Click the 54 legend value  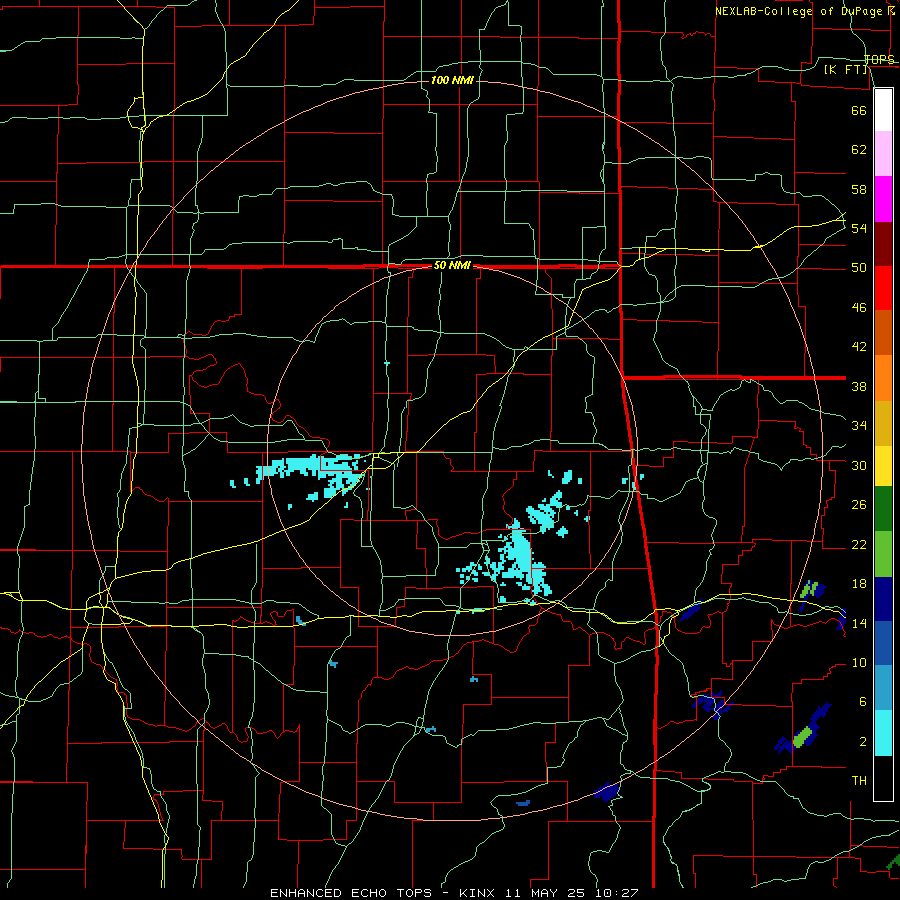click(x=859, y=228)
